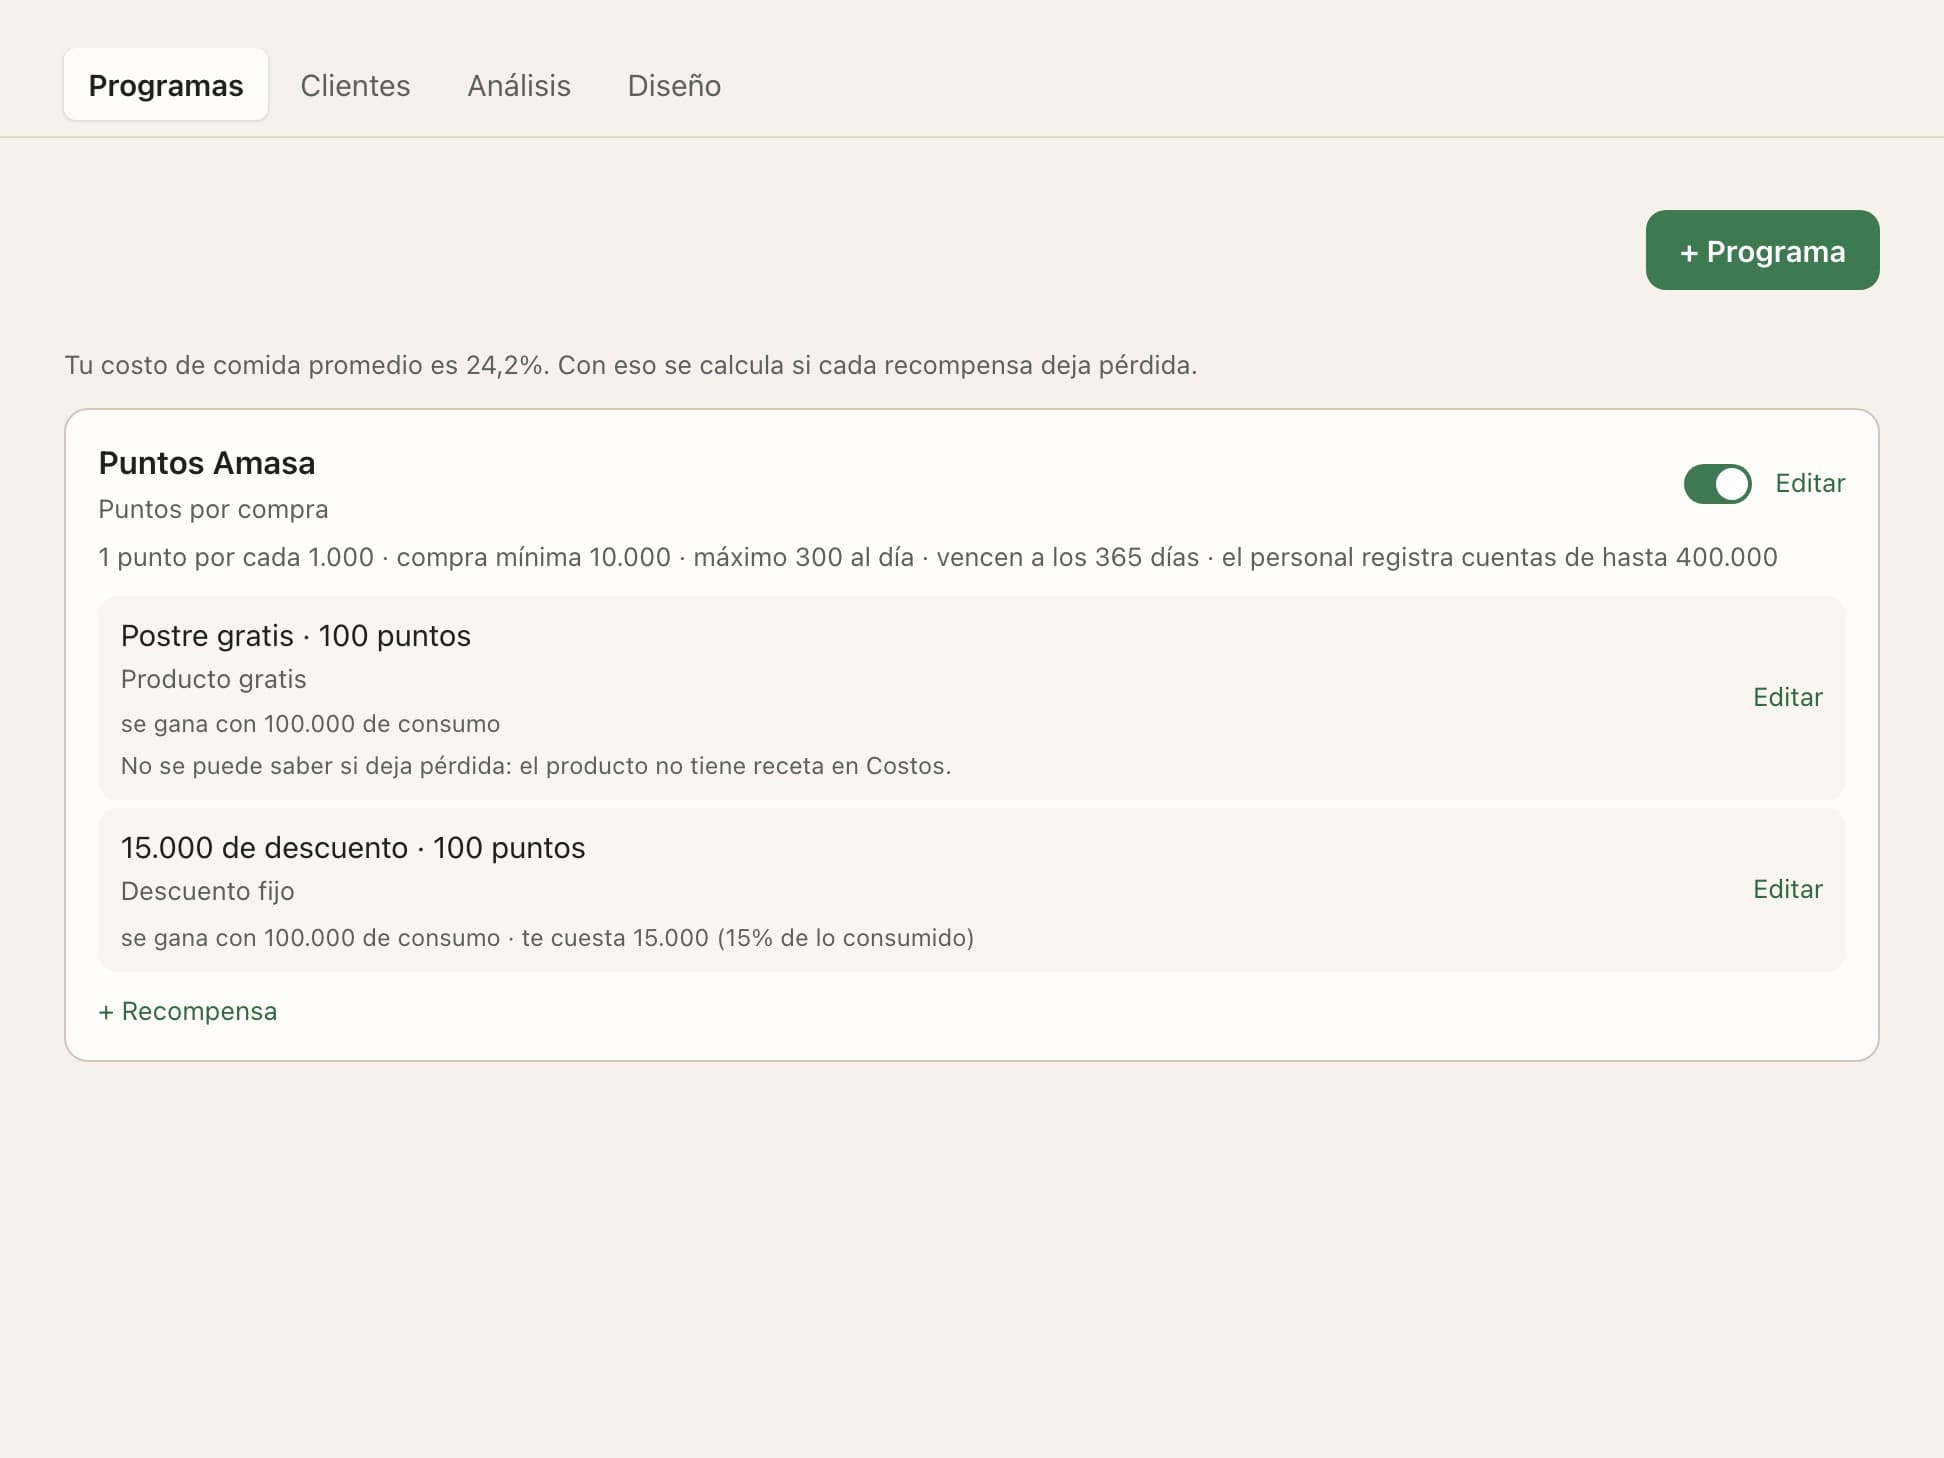Click 'se gana con 100.000 de consumo' under Postre gratis
Screen dimensions: 1944x1458
pos(310,724)
